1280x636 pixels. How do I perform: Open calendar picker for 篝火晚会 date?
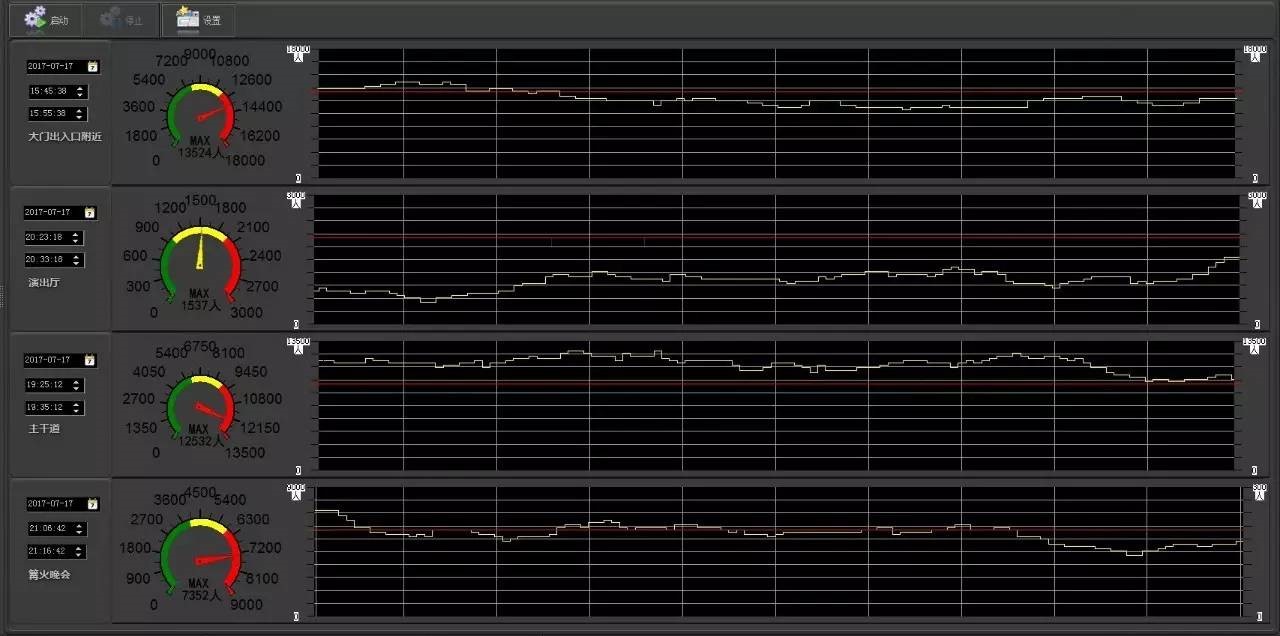click(x=93, y=504)
